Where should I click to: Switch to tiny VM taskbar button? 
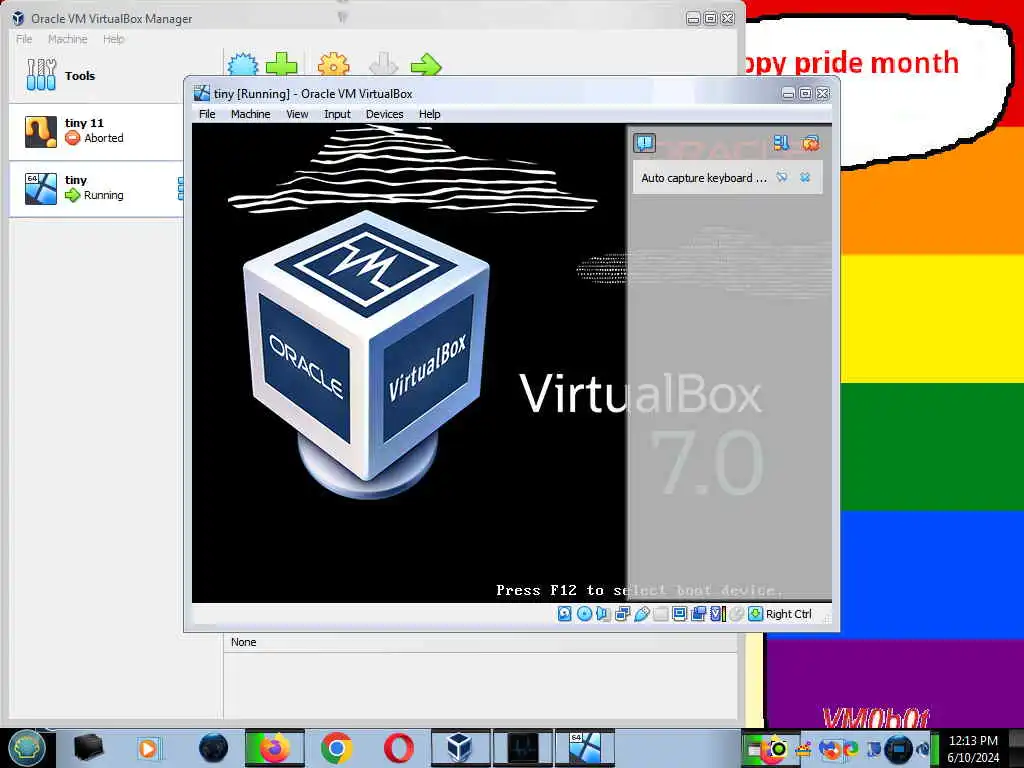point(585,748)
